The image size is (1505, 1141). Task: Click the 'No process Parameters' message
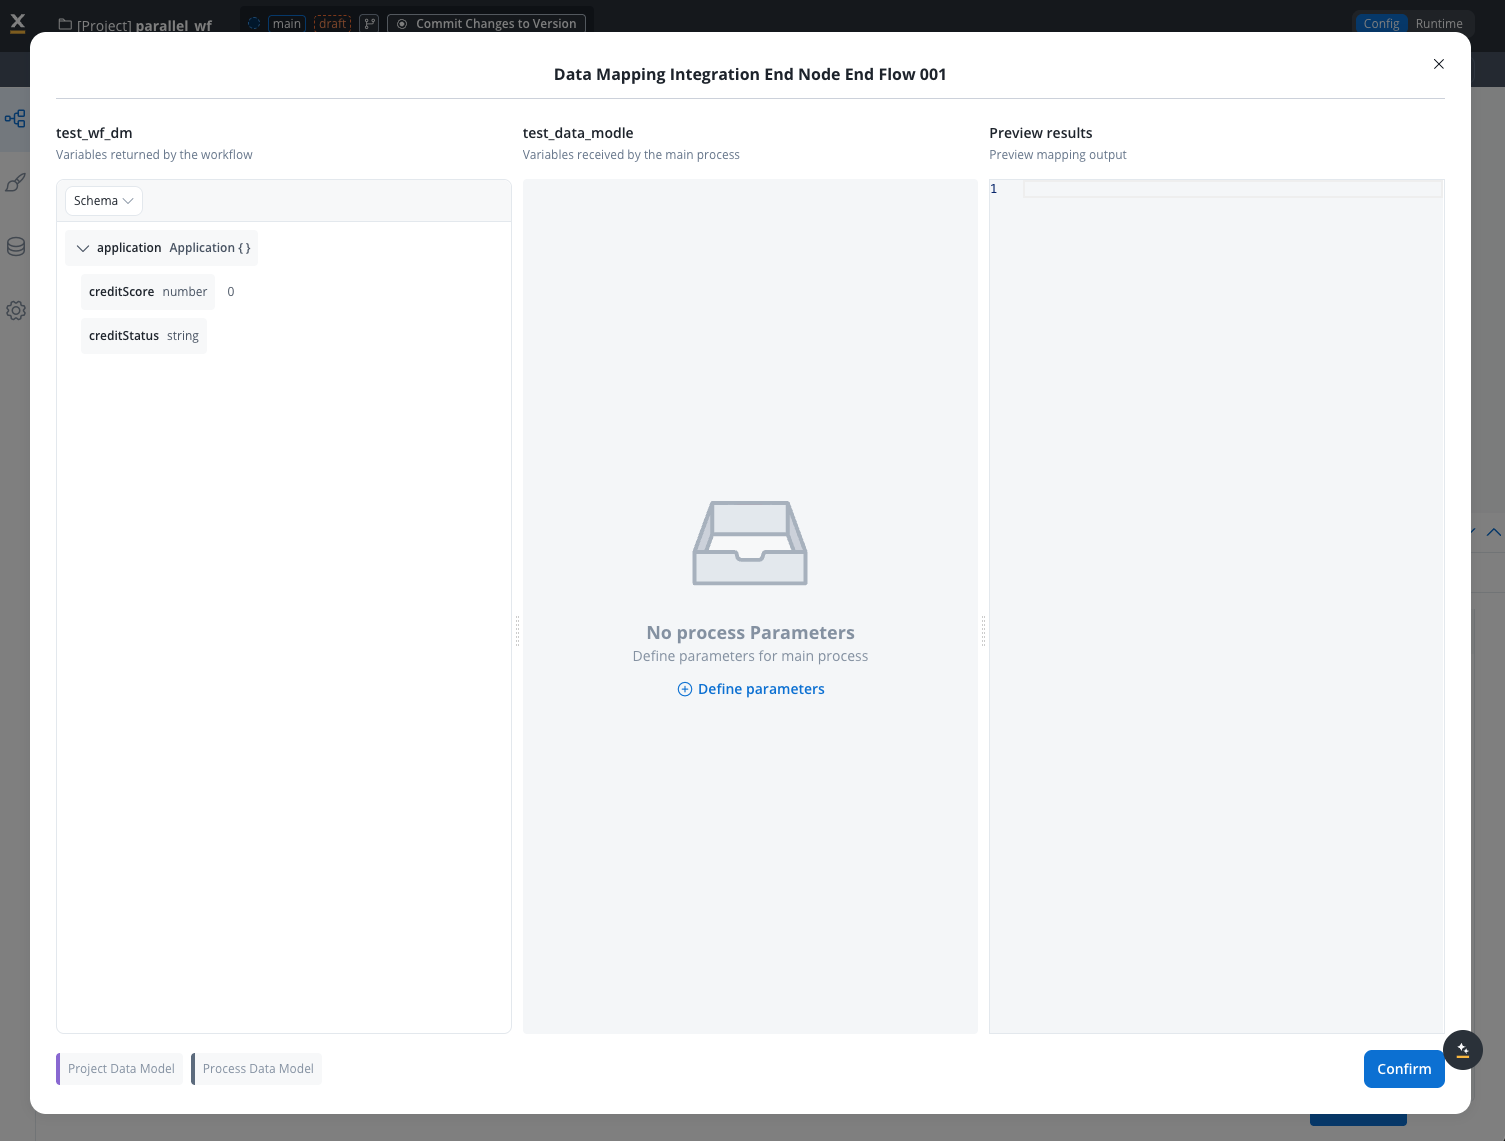751,633
